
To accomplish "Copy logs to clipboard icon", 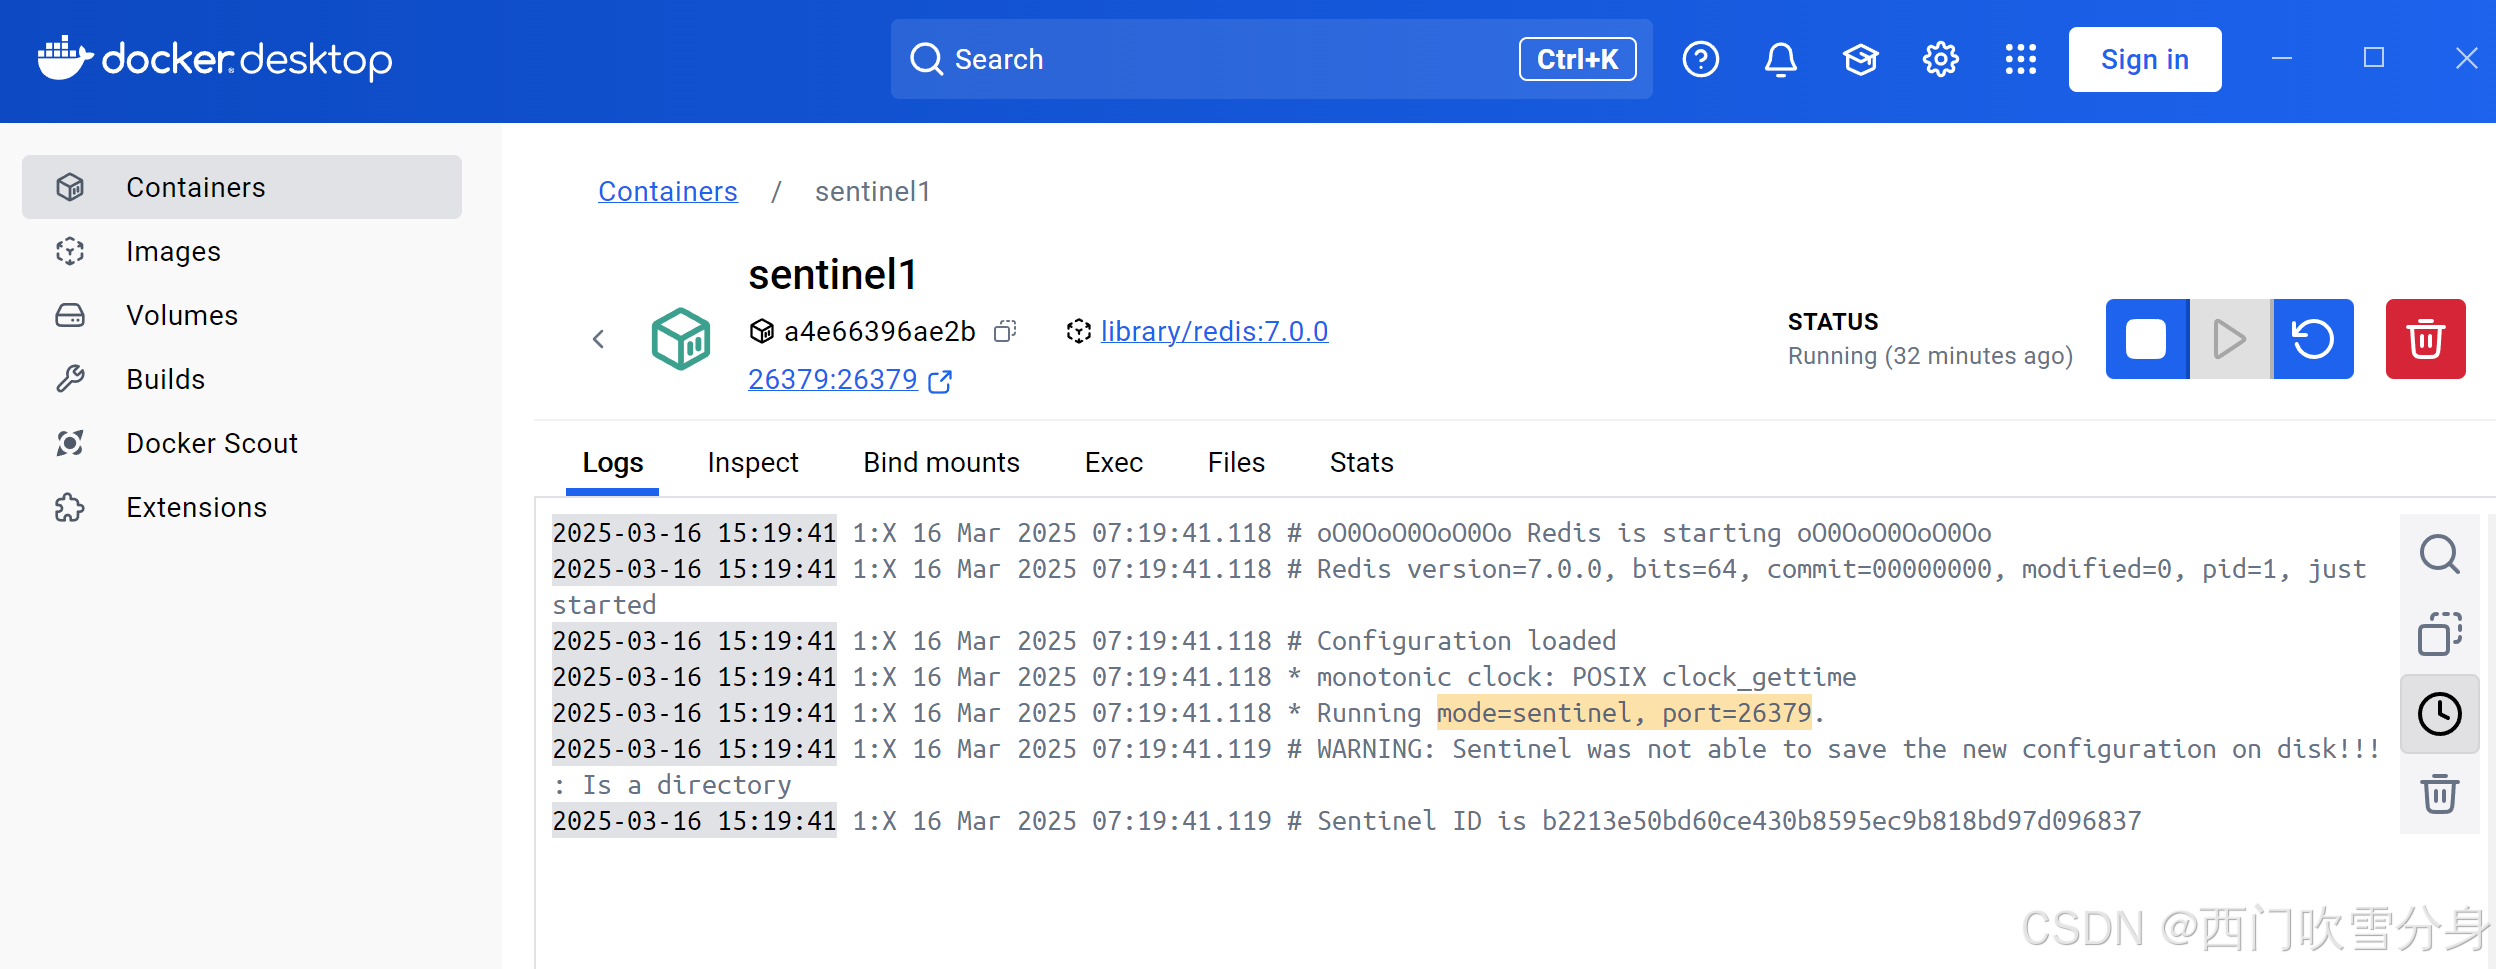I will (2439, 634).
